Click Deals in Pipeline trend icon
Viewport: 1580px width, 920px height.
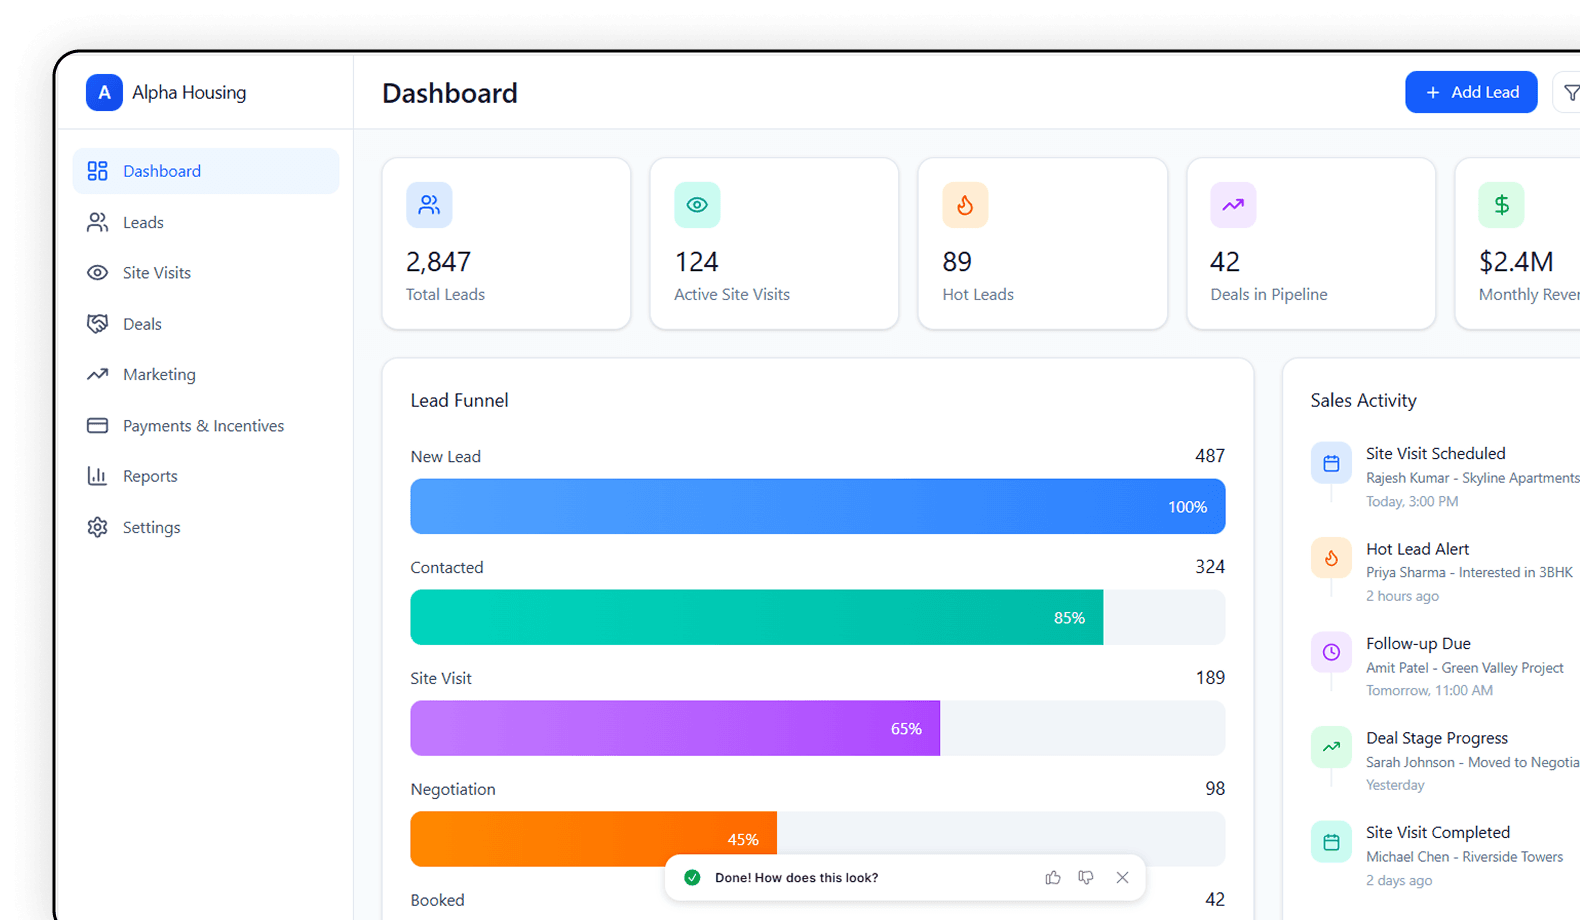[1233, 205]
